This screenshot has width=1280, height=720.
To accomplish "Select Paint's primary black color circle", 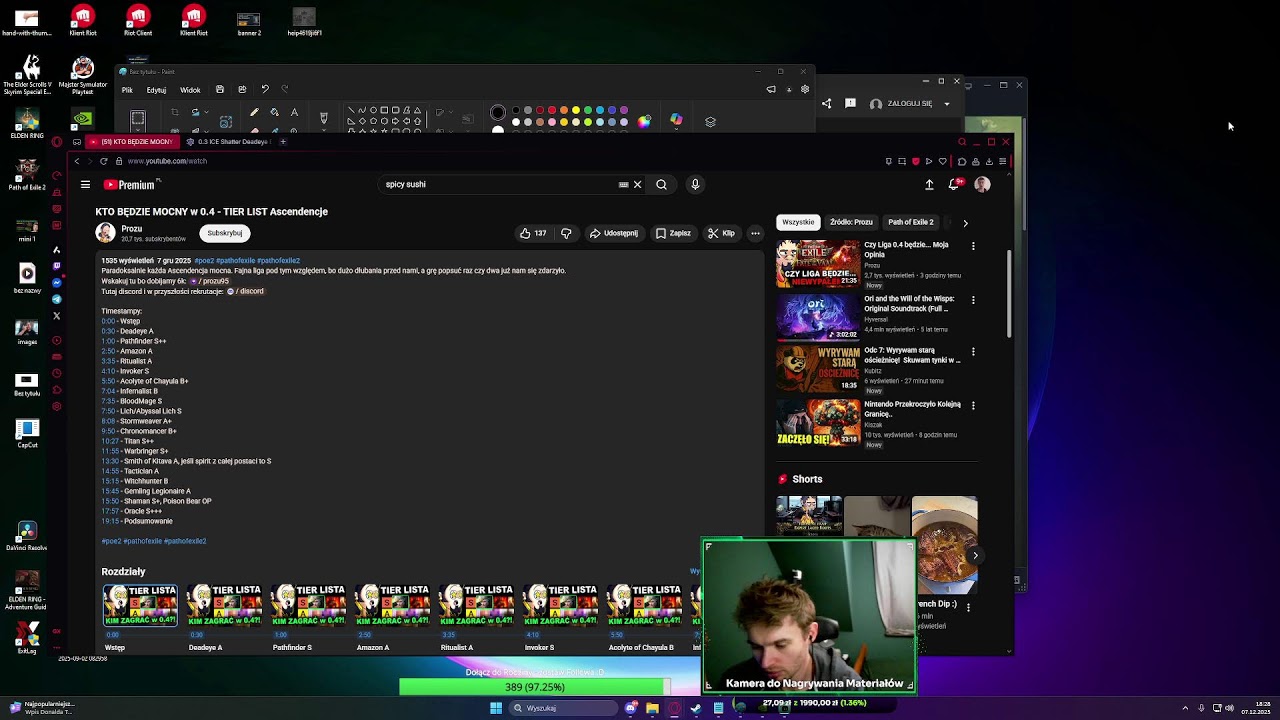I will coord(498,112).
